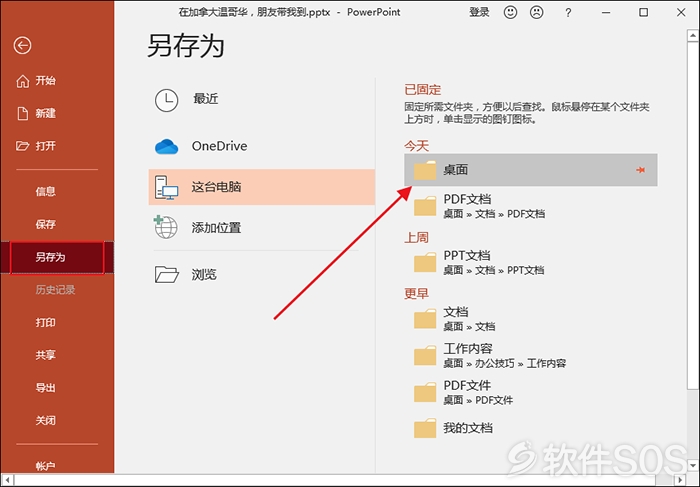This screenshot has height=487, width=700.
Task: Send feedback with the frown face icon
Action: (x=537, y=12)
